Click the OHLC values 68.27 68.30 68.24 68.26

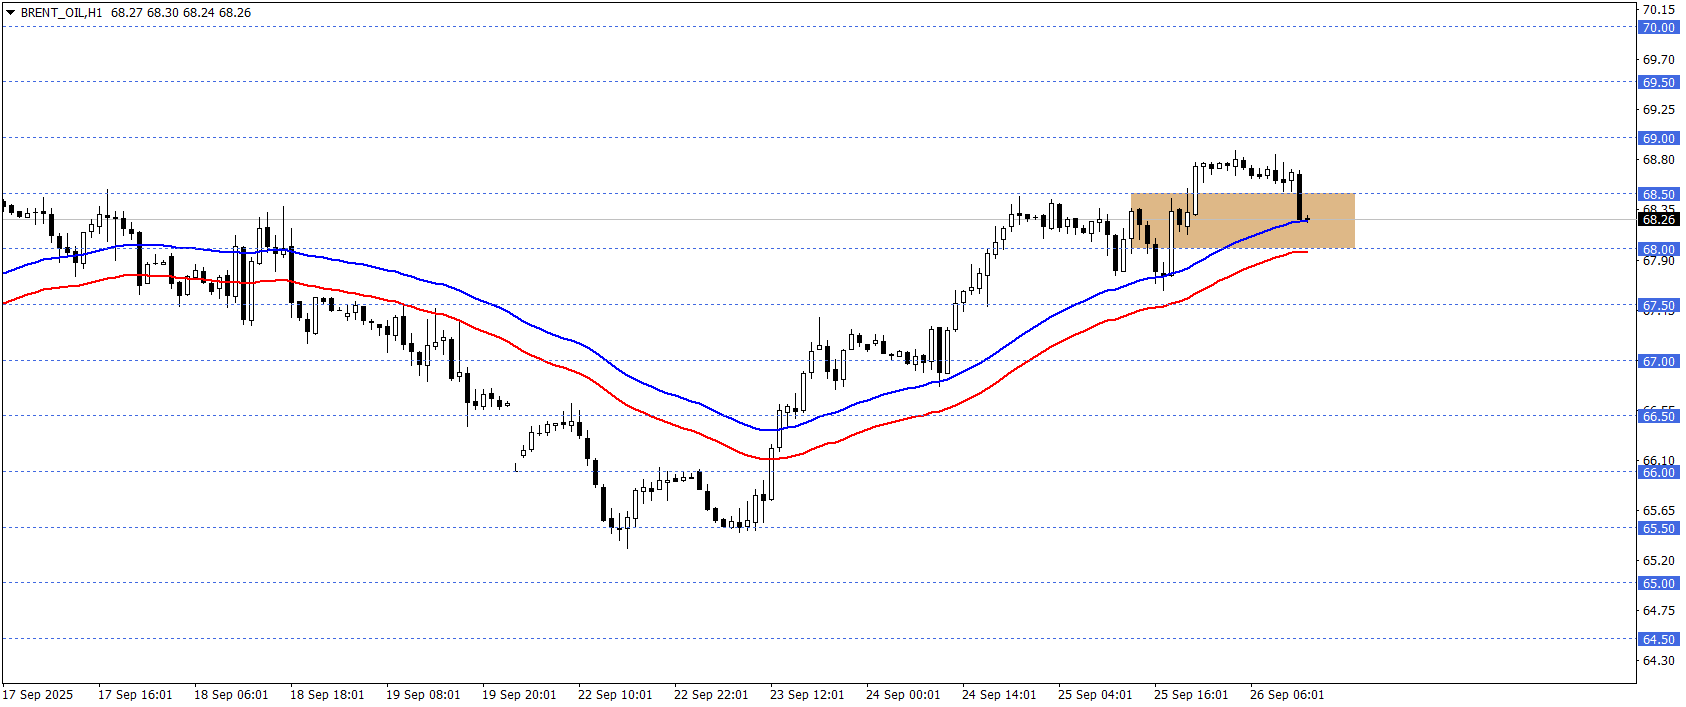click(x=181, y=13)
